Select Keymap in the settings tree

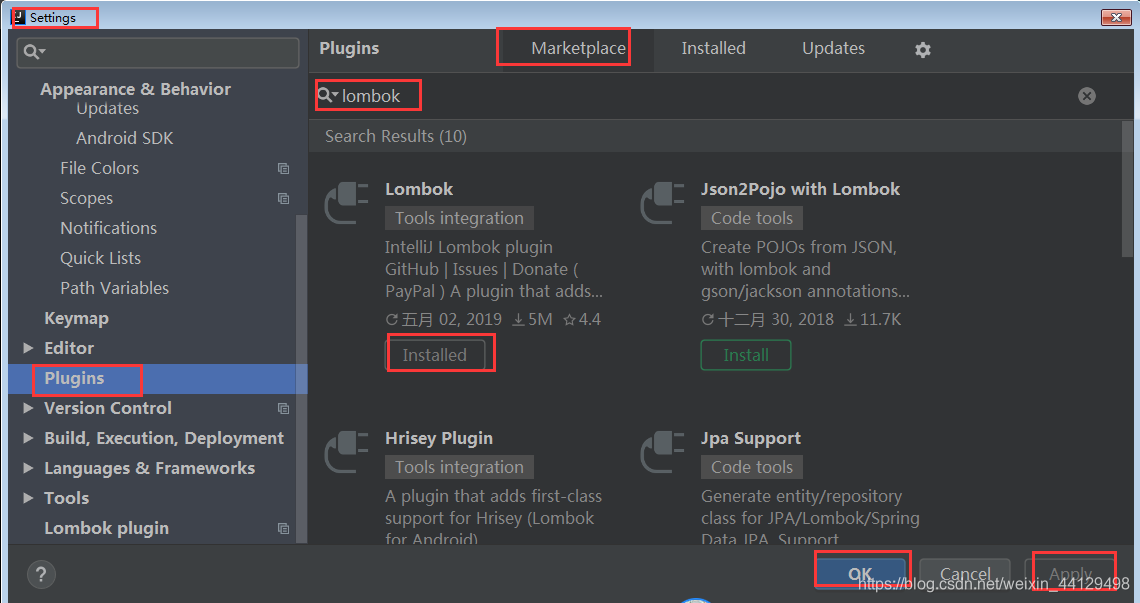[76, 319]
